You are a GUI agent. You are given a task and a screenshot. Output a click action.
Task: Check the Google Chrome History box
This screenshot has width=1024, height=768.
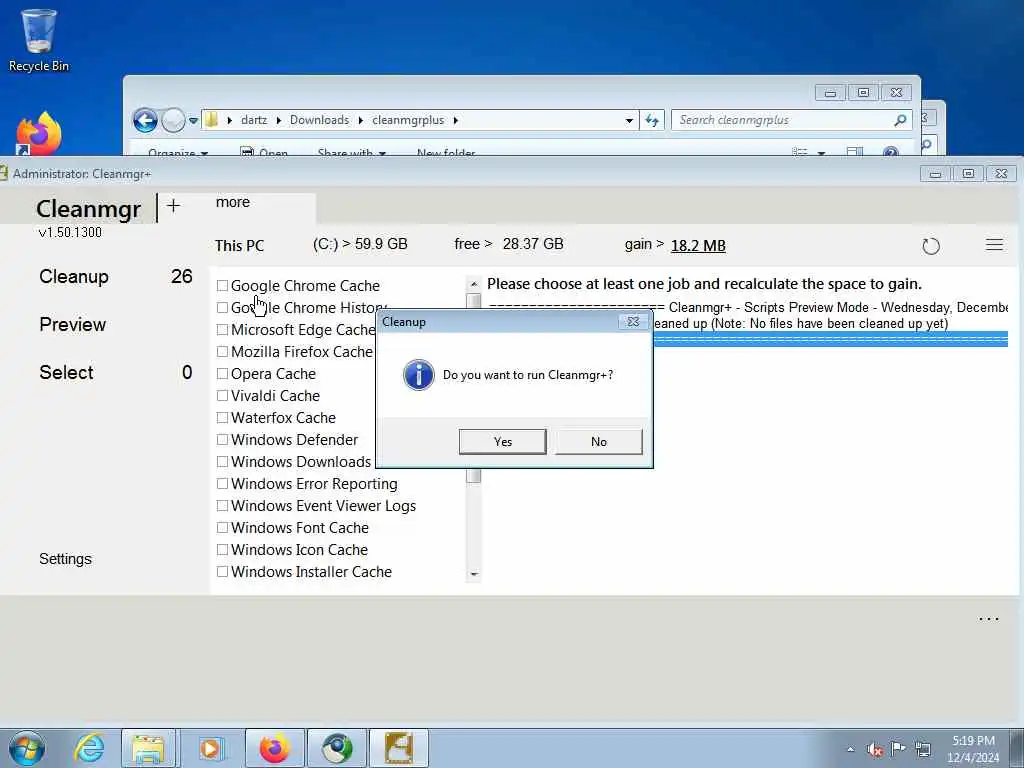222,308
